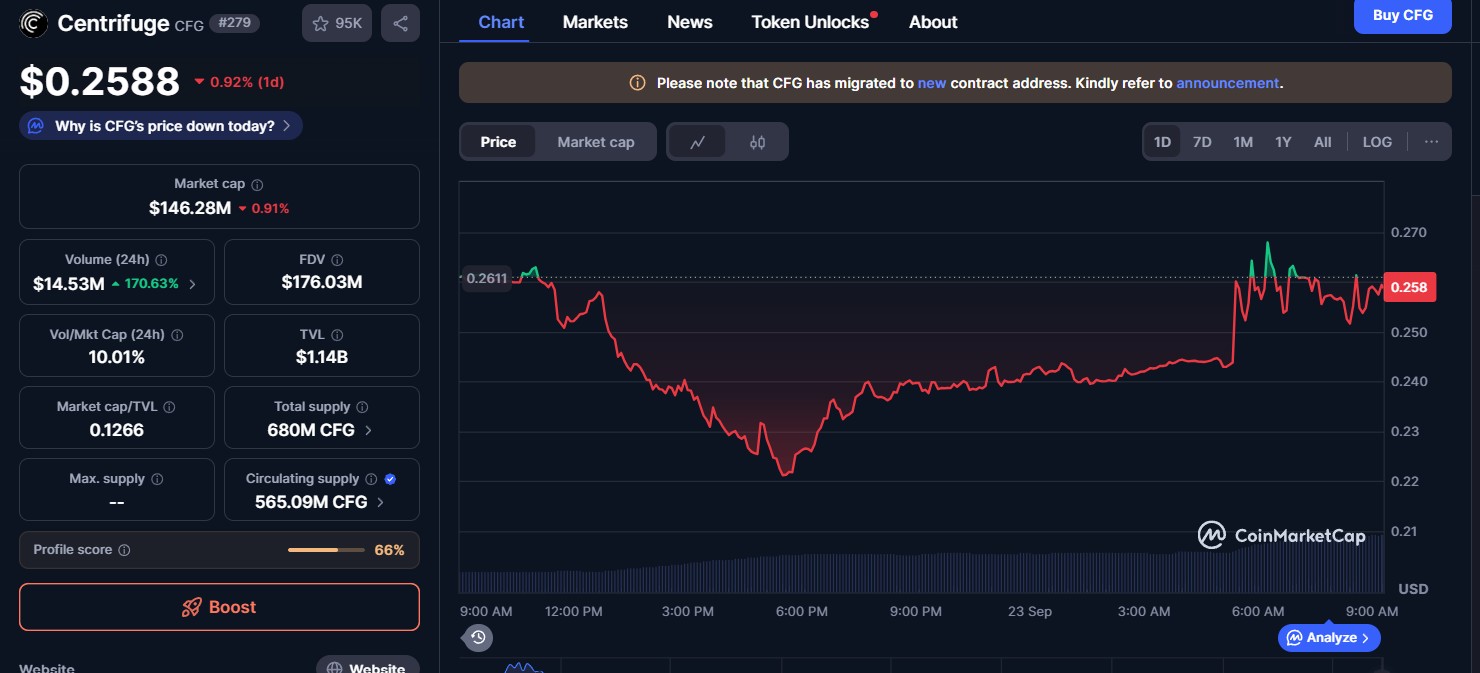Image resolution: width=1480 pixels, height=673 pixels.
Task: Click the Boost button
Action: [219, 607]
